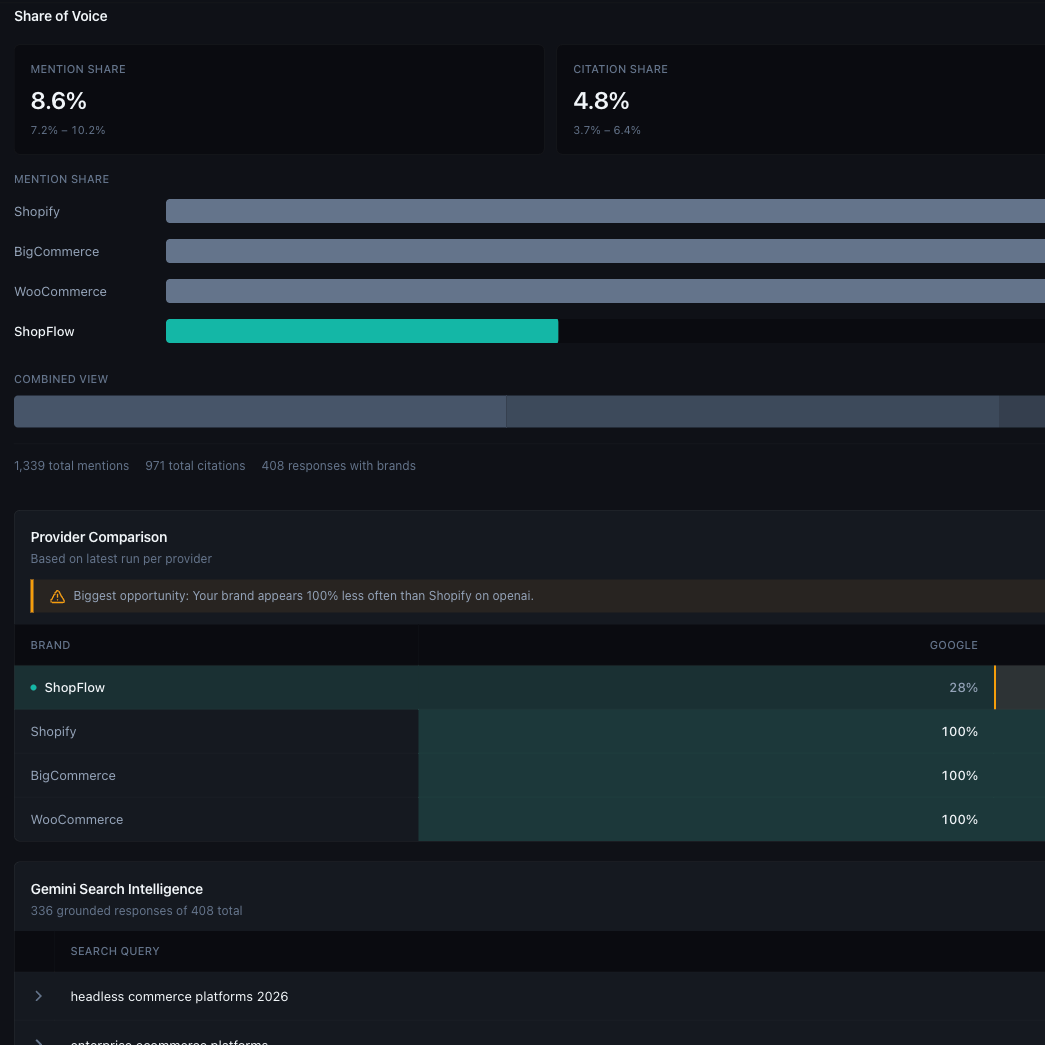Screen dimensions: 1045x1045
Task: Click the 7.2% – 10.2% range text
Action: tap(68, 130)
